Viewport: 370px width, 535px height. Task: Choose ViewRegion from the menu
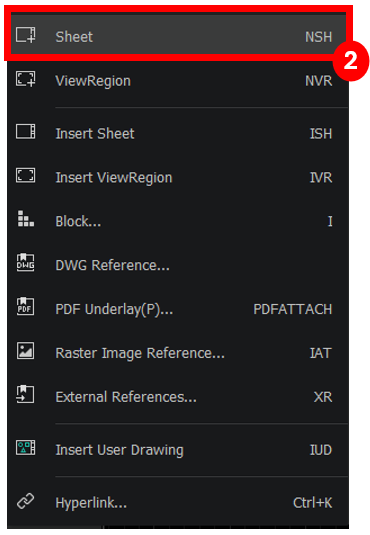click(x=178, y=81)
